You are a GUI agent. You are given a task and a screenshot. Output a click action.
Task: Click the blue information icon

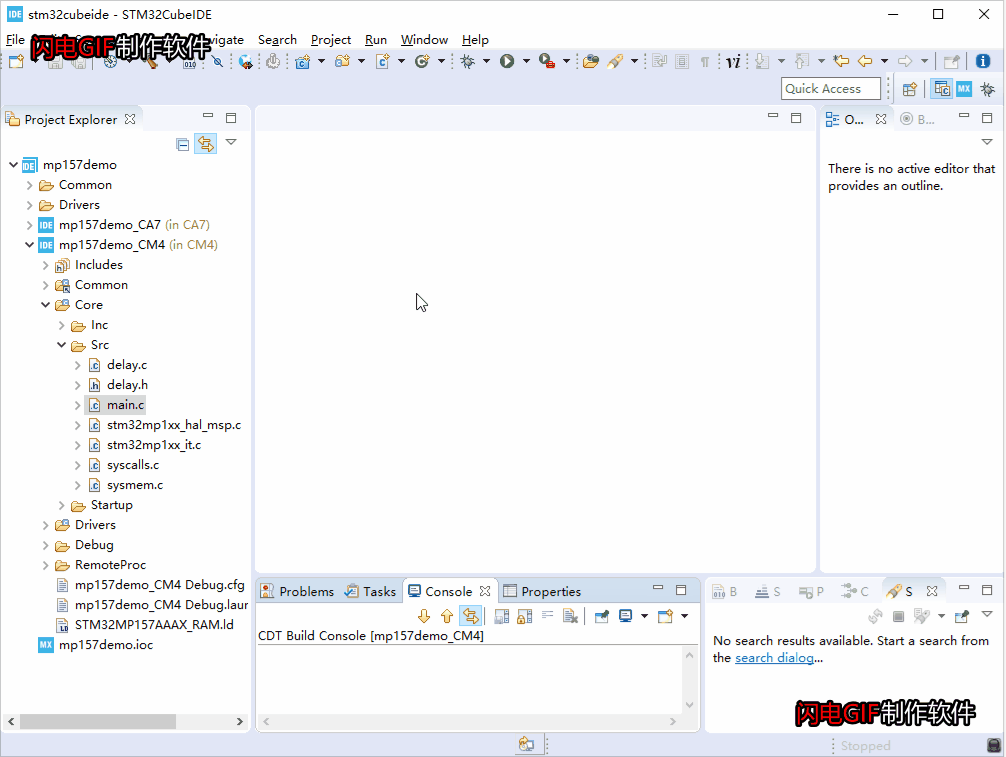[x=982, y=62]
